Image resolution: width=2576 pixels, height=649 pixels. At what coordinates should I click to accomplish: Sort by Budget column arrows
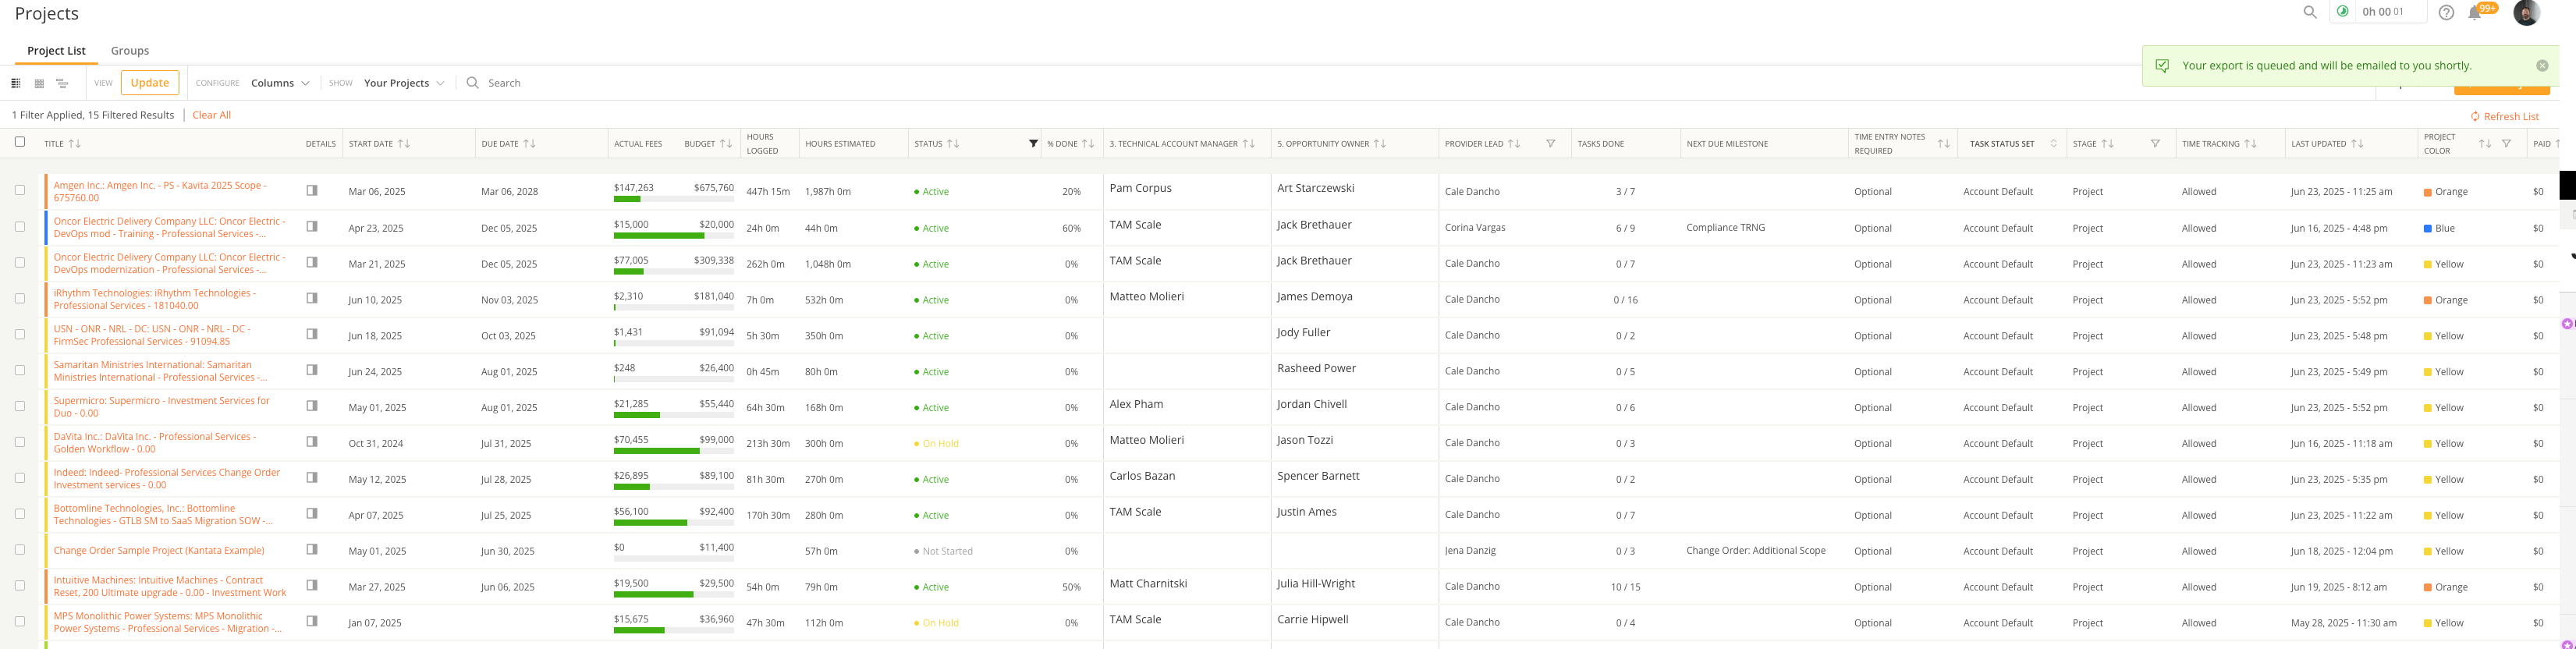726,144
